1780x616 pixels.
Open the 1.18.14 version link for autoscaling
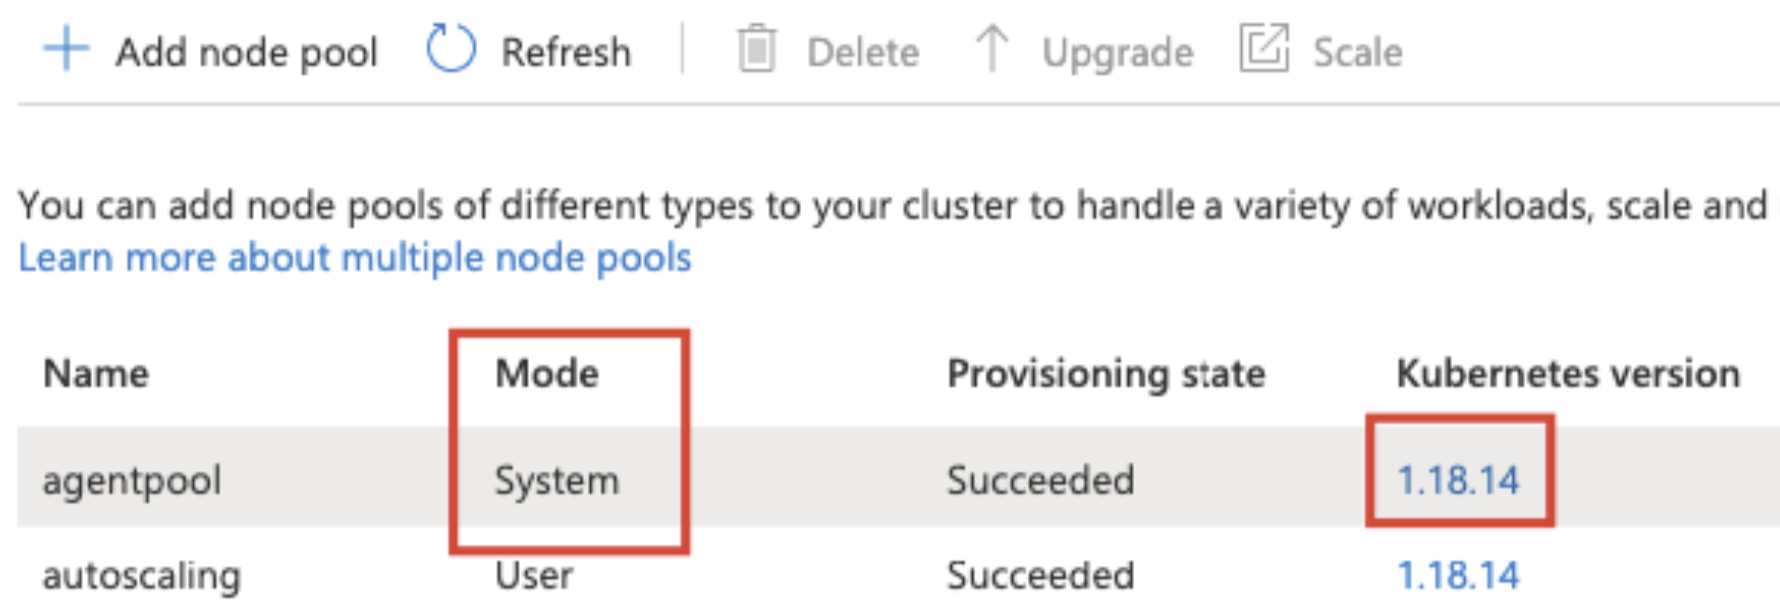(1458, 576)
